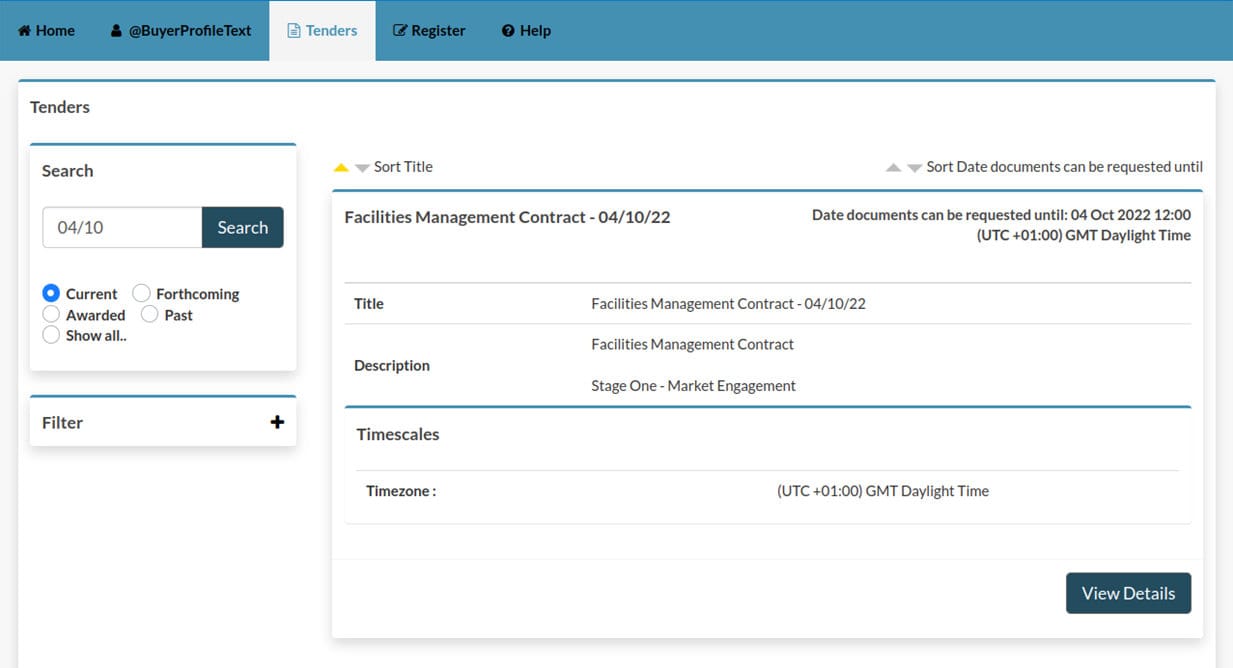1233x668 pixels.
Task: Click the yellow ascending Sort Title arrow
Action: coord(341,167)
